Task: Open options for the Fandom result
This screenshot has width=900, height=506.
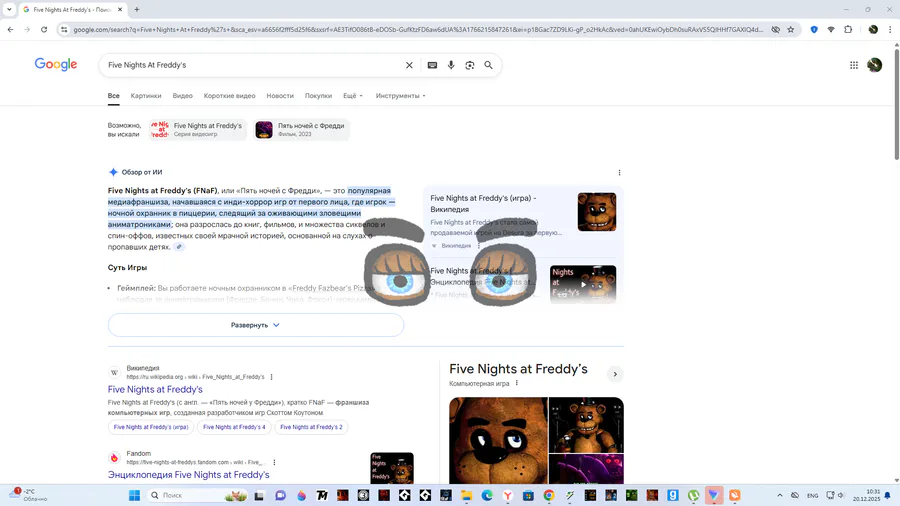Action: 274,462
